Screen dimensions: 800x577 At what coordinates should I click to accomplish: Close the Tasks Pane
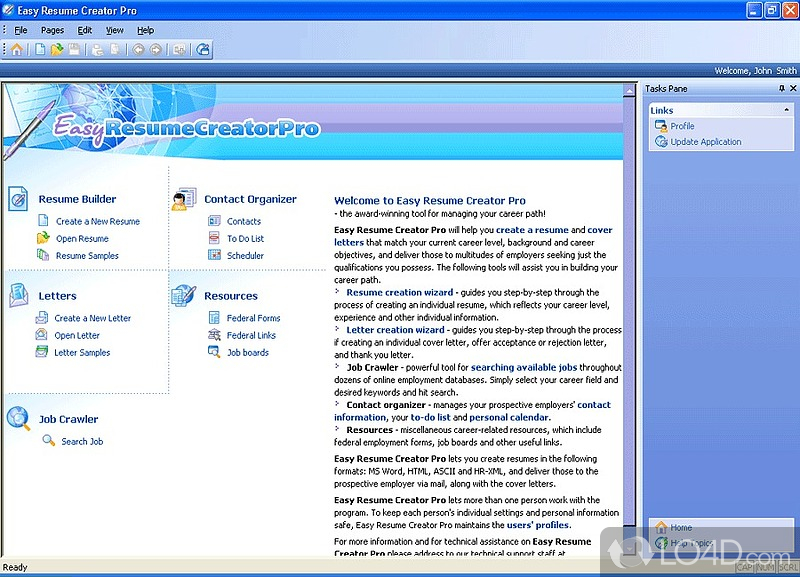(792, 89)
